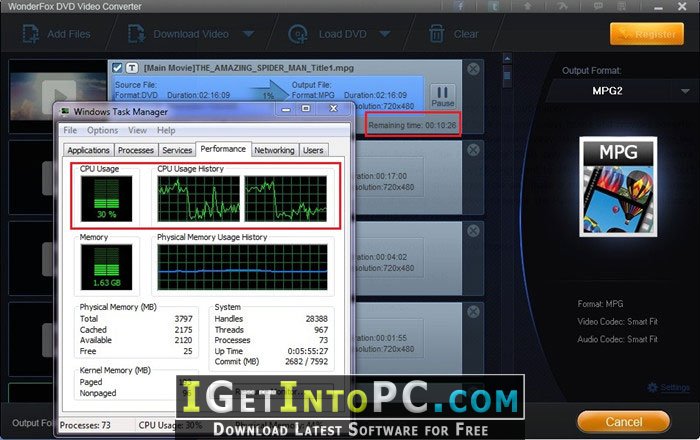This screenshot has width=700, height=440.
Task: Pause the current conversion
Action: pyautogui.click(x=442, y=96)
